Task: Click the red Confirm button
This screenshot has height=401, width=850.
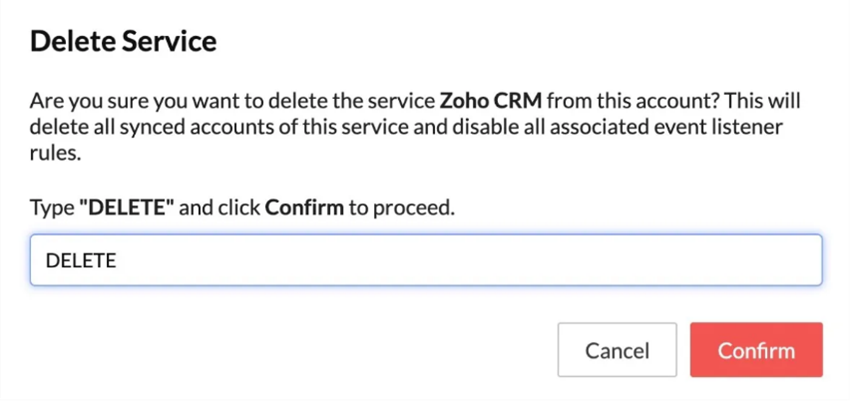Action: (x=756, y=350)
